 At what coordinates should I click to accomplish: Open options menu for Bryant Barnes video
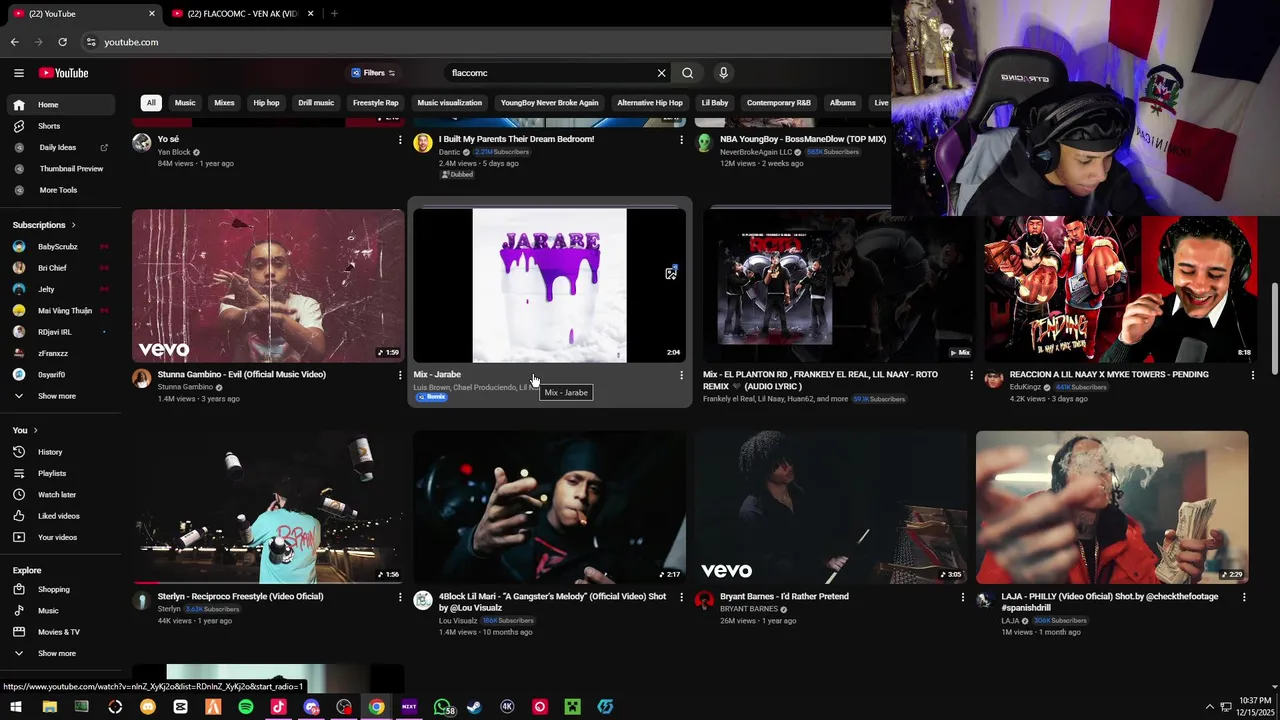tap(963, 597)
